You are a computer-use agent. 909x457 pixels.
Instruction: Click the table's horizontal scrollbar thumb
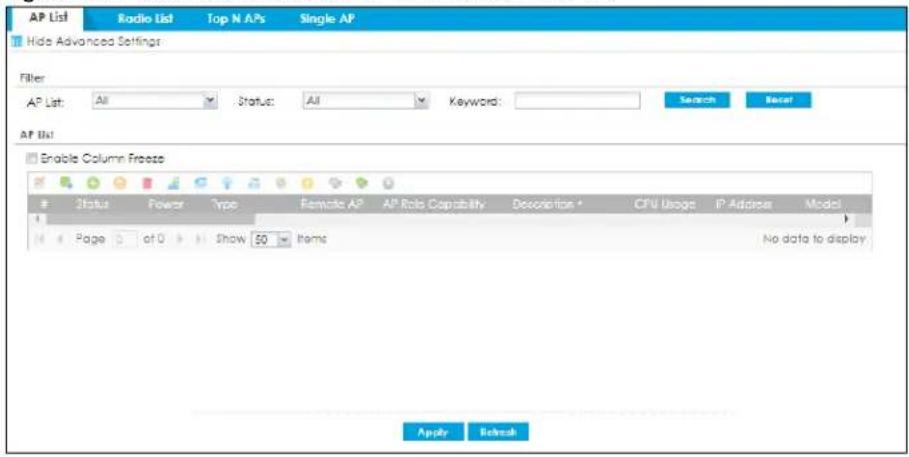coord(150,219)
